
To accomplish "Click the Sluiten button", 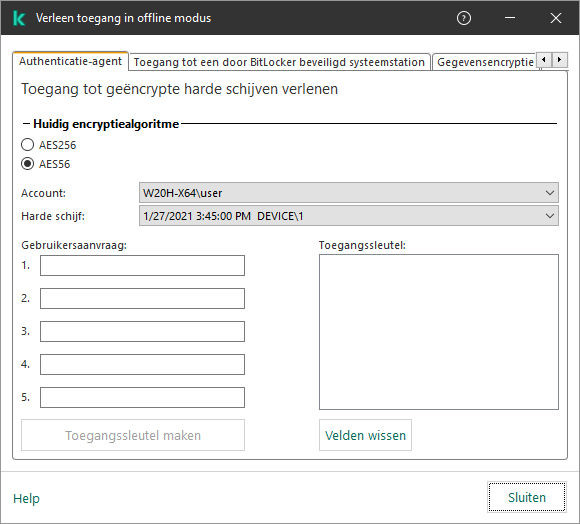I will pos(527,497).
